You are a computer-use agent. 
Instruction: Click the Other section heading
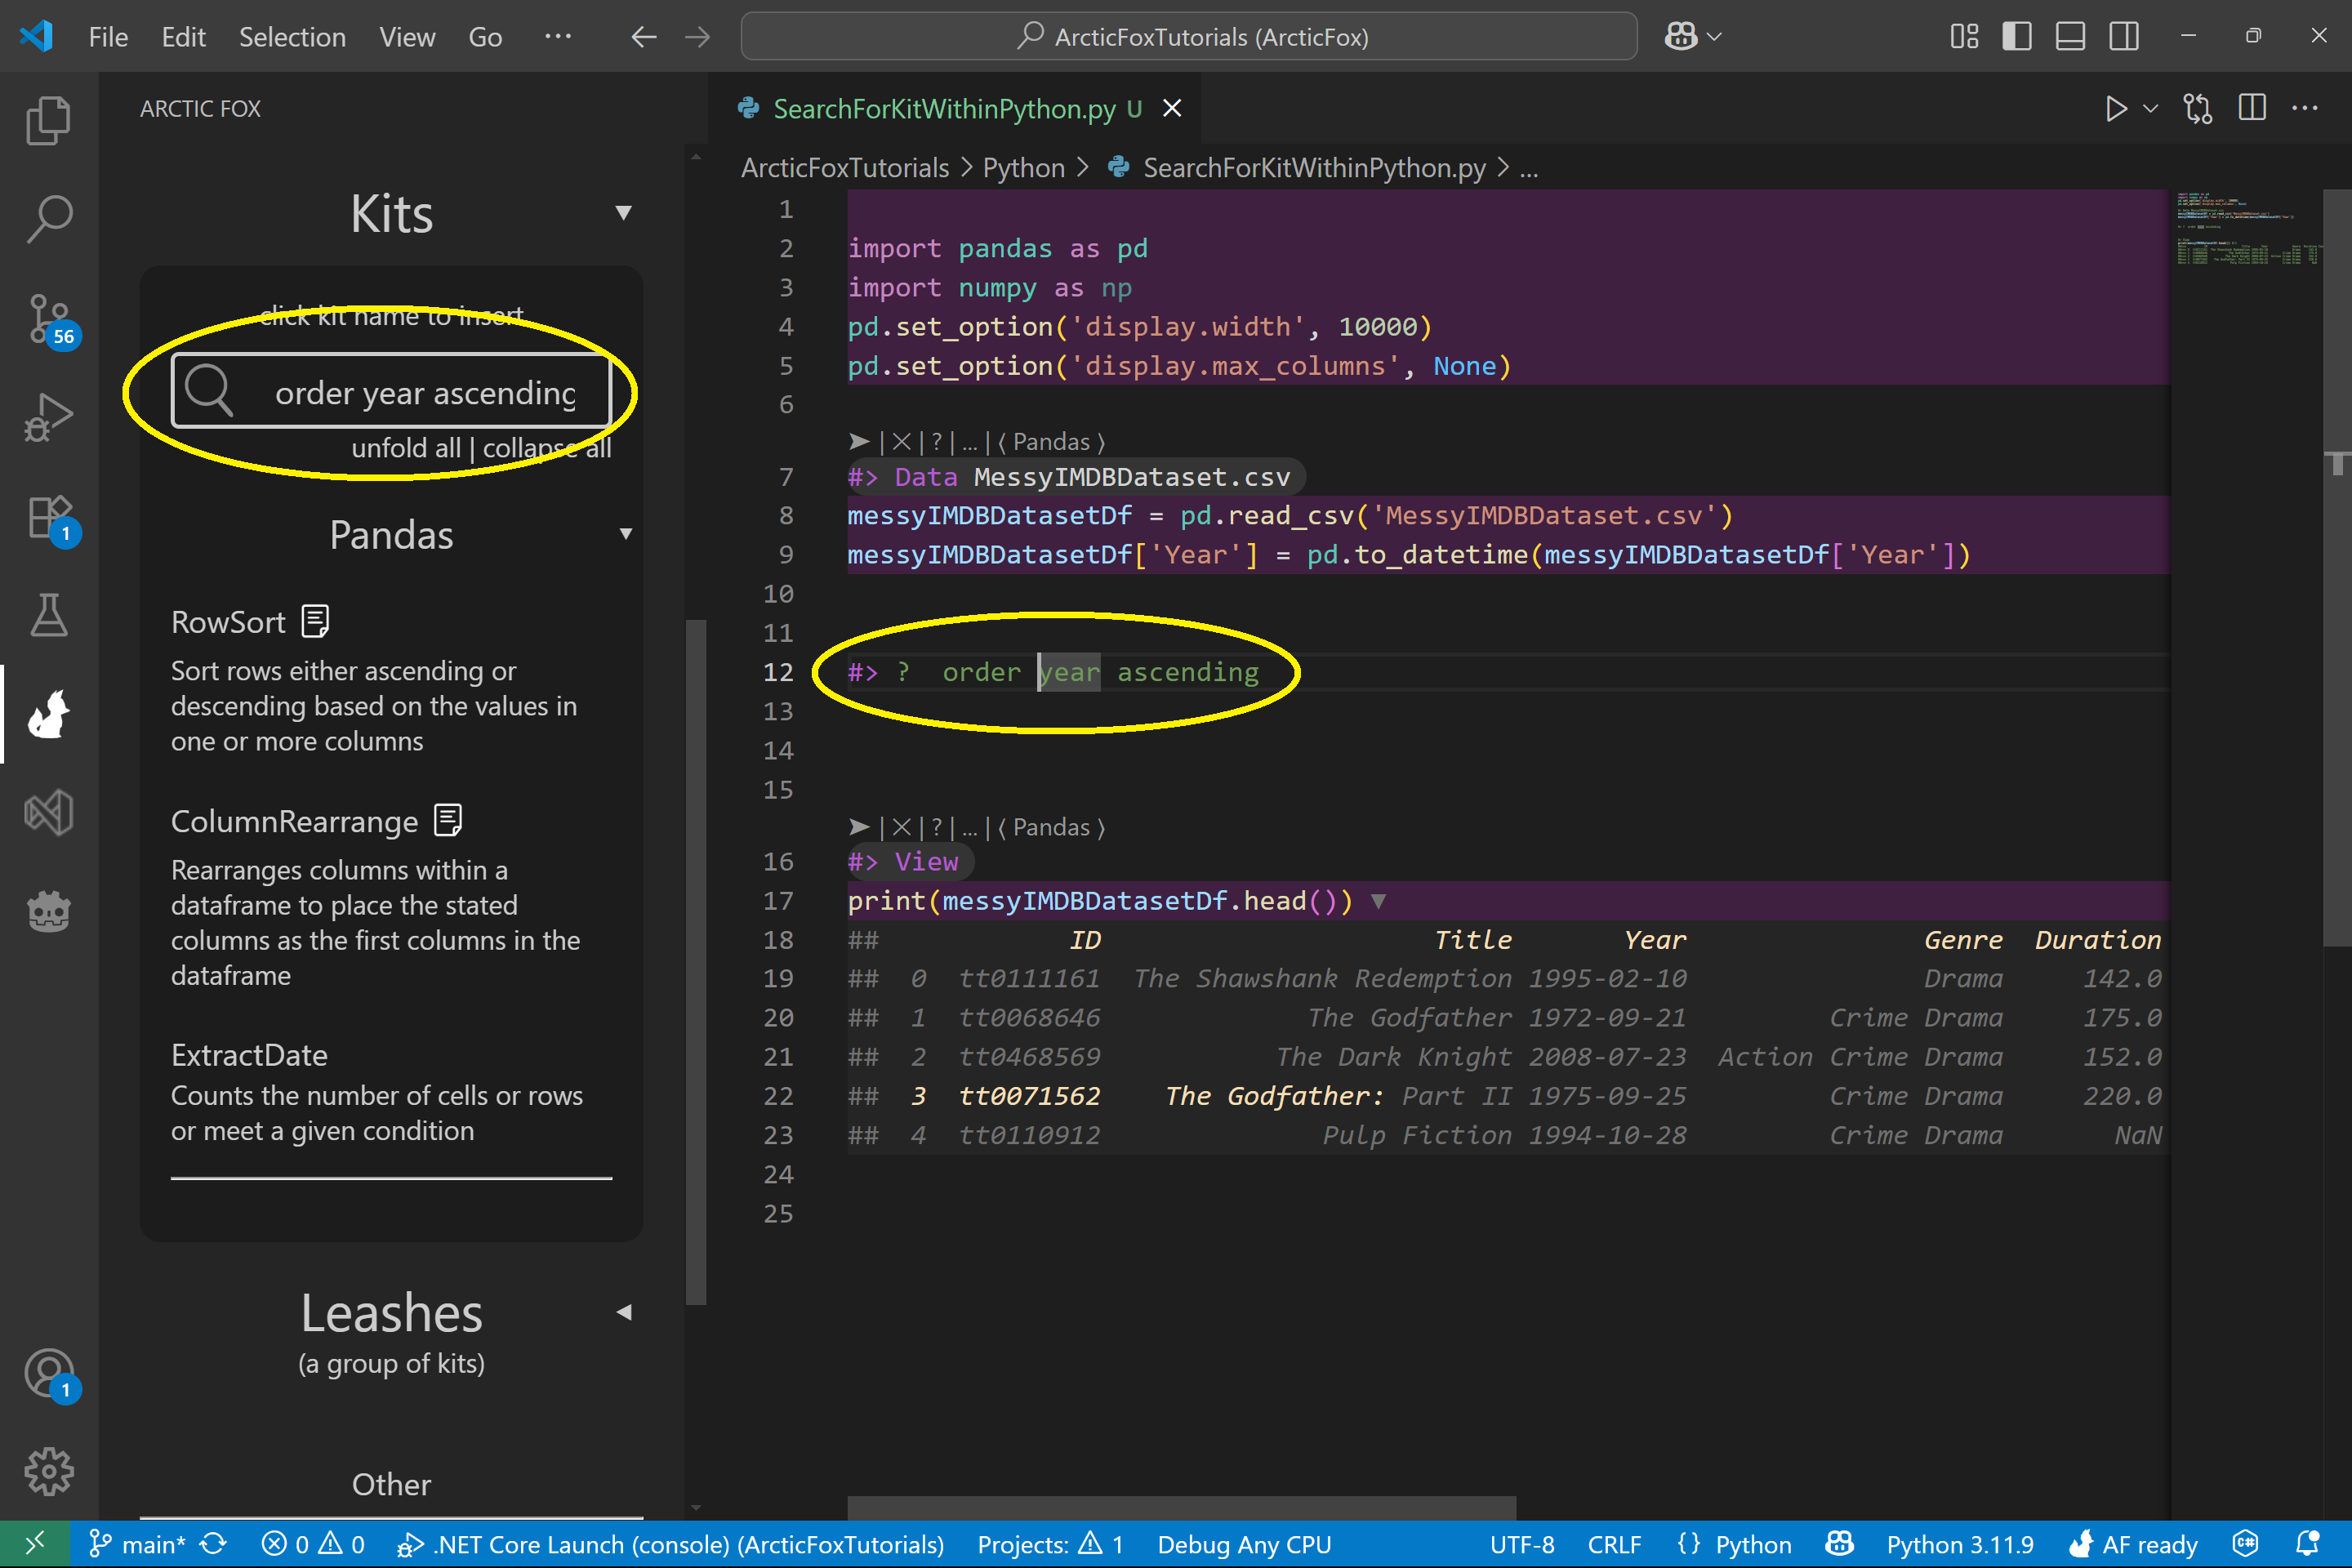coord(391,1484)
